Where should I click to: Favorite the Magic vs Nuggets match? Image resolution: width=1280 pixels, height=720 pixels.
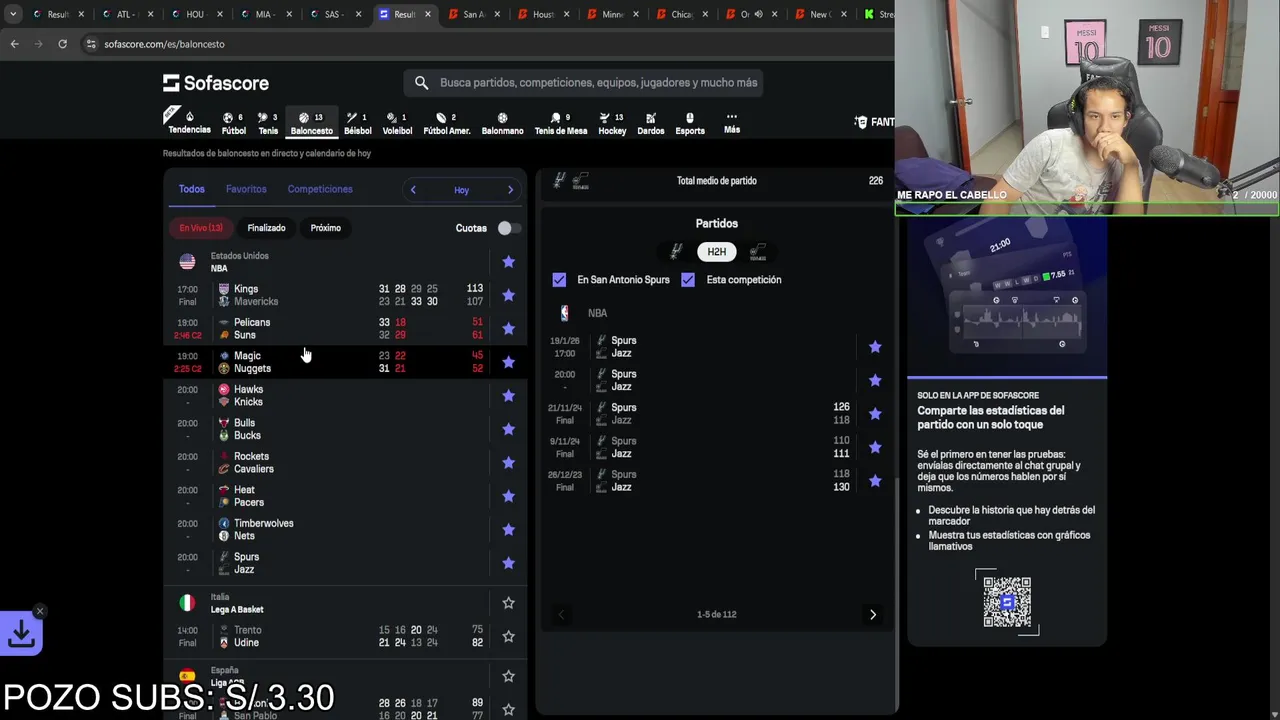(x=508, y=362)
